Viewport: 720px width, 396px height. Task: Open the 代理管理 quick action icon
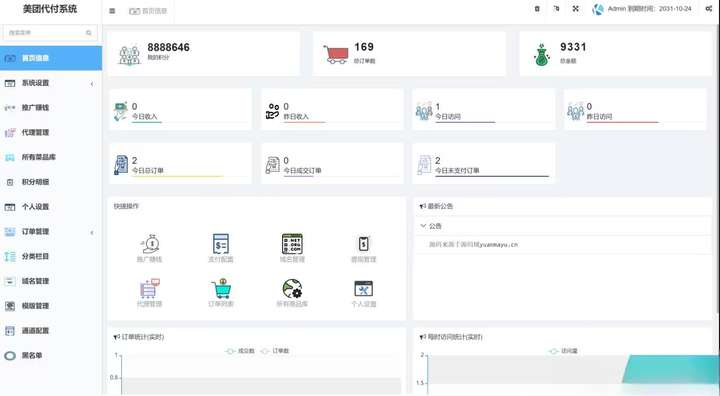[150, 289]
